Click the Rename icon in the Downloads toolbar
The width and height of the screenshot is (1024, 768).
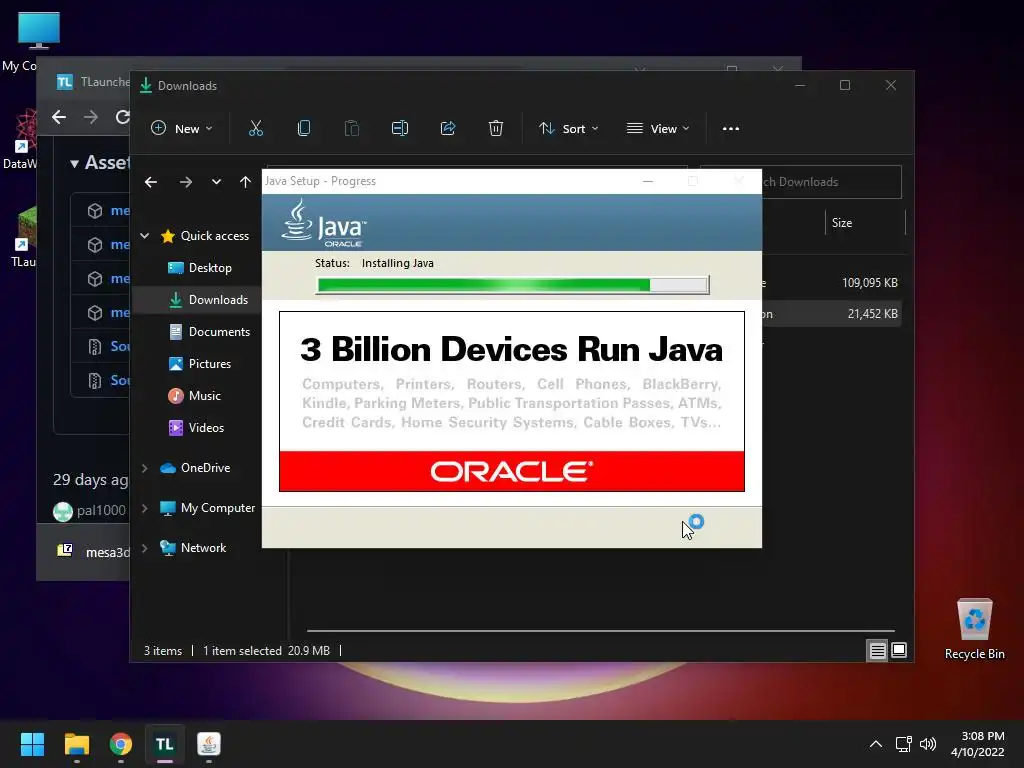(x=400, y=129)
